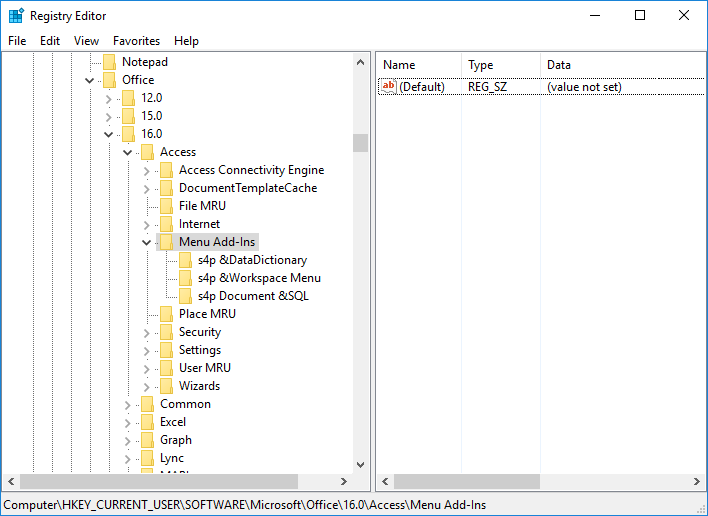The image size is (708, 516).
Task: Expand the 12.0 key
Action: (x=108, y=99)
